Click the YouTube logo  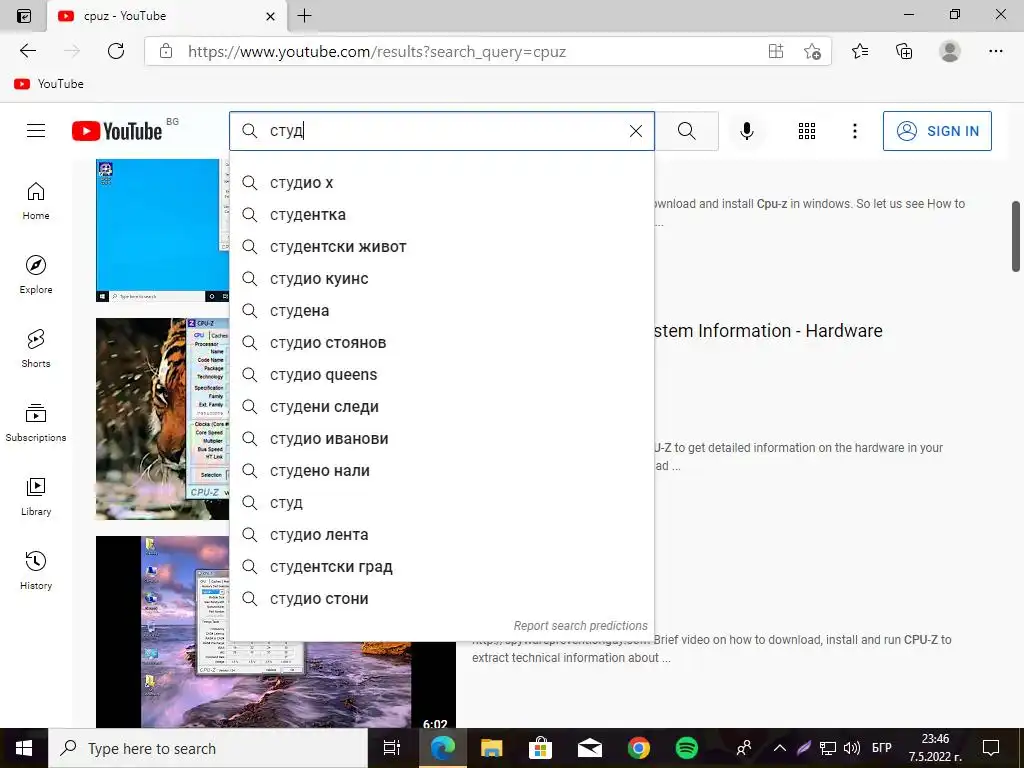tap(117, 131)
